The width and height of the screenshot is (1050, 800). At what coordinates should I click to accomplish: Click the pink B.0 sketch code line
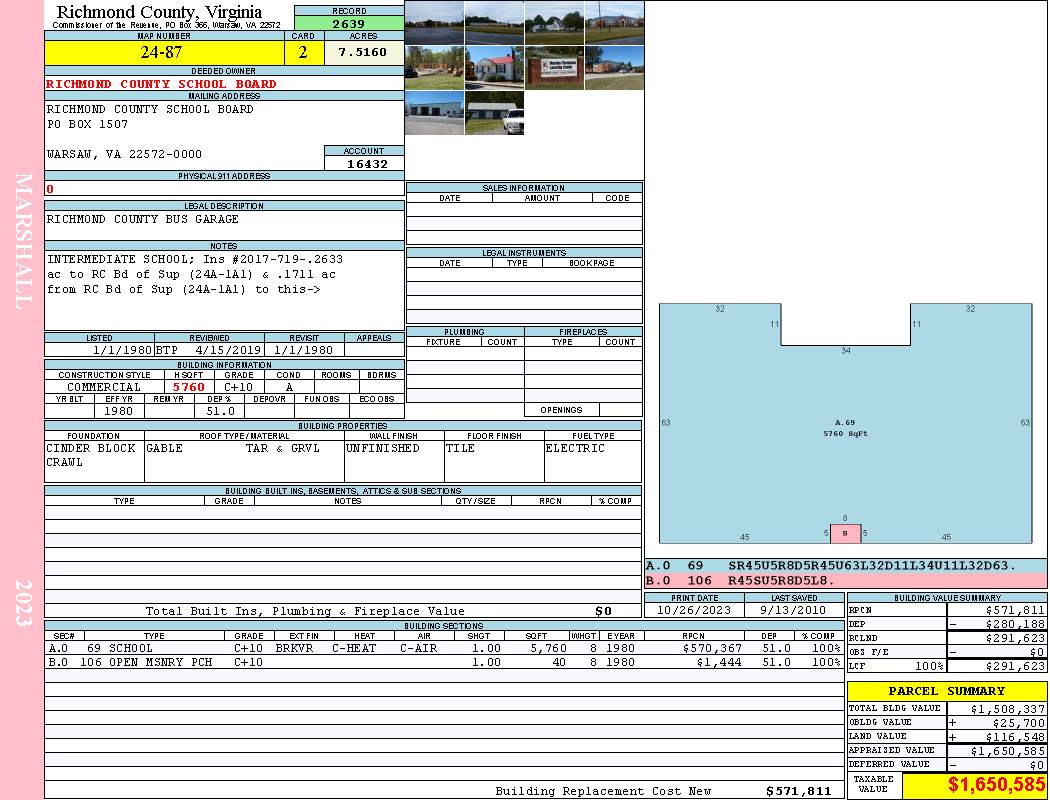(845, 580)
